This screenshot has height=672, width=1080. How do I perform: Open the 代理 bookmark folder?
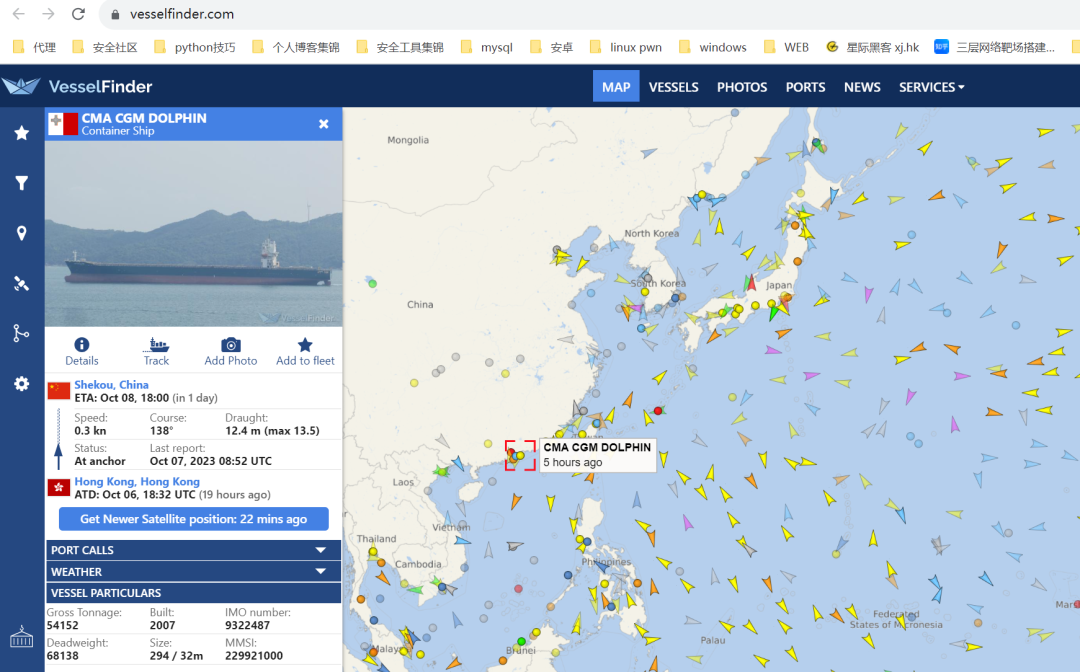coord(34,47)
